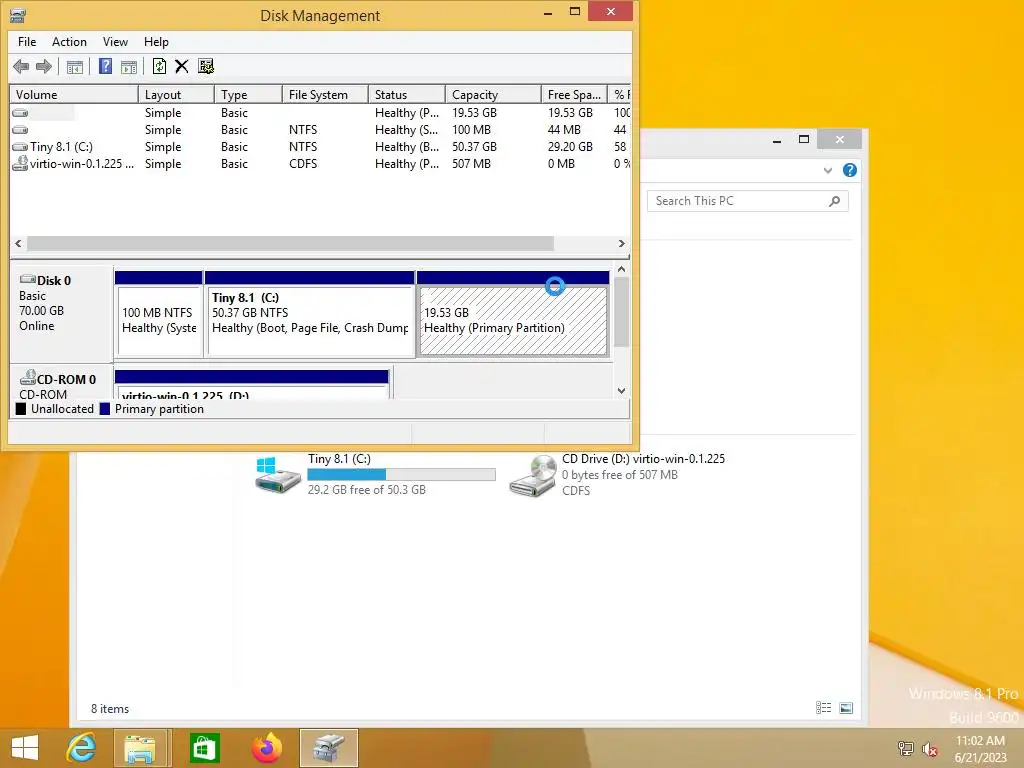Select the unnamed 100 MB volume icon

coord(20,130)
